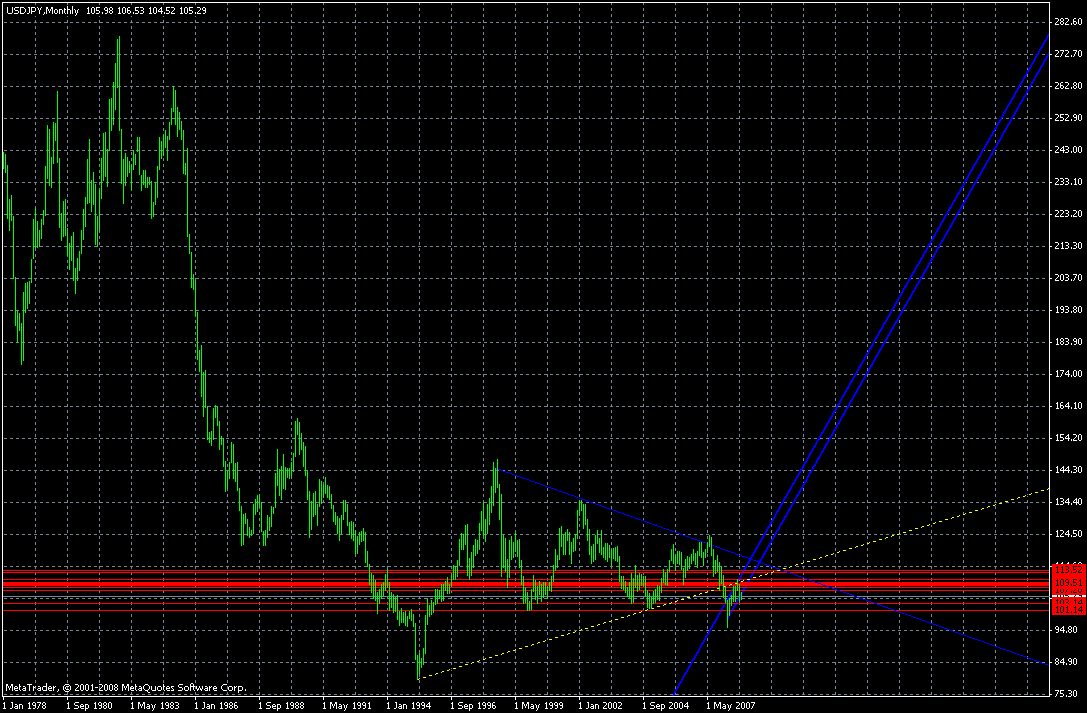Image resolution: width=1087 pixels, height=713 pixels.
Task: Click the MetaTrader copyright text
Action: (x=125, y=688)
